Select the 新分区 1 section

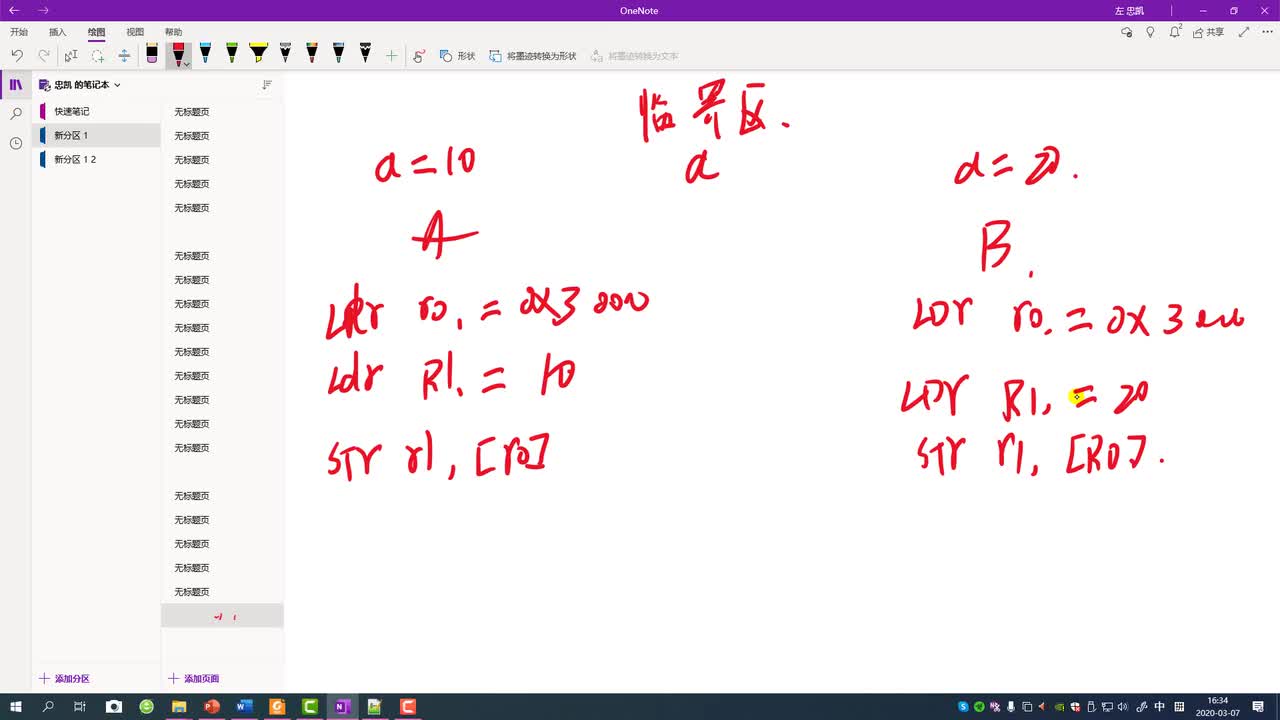[x=98, y=135]
